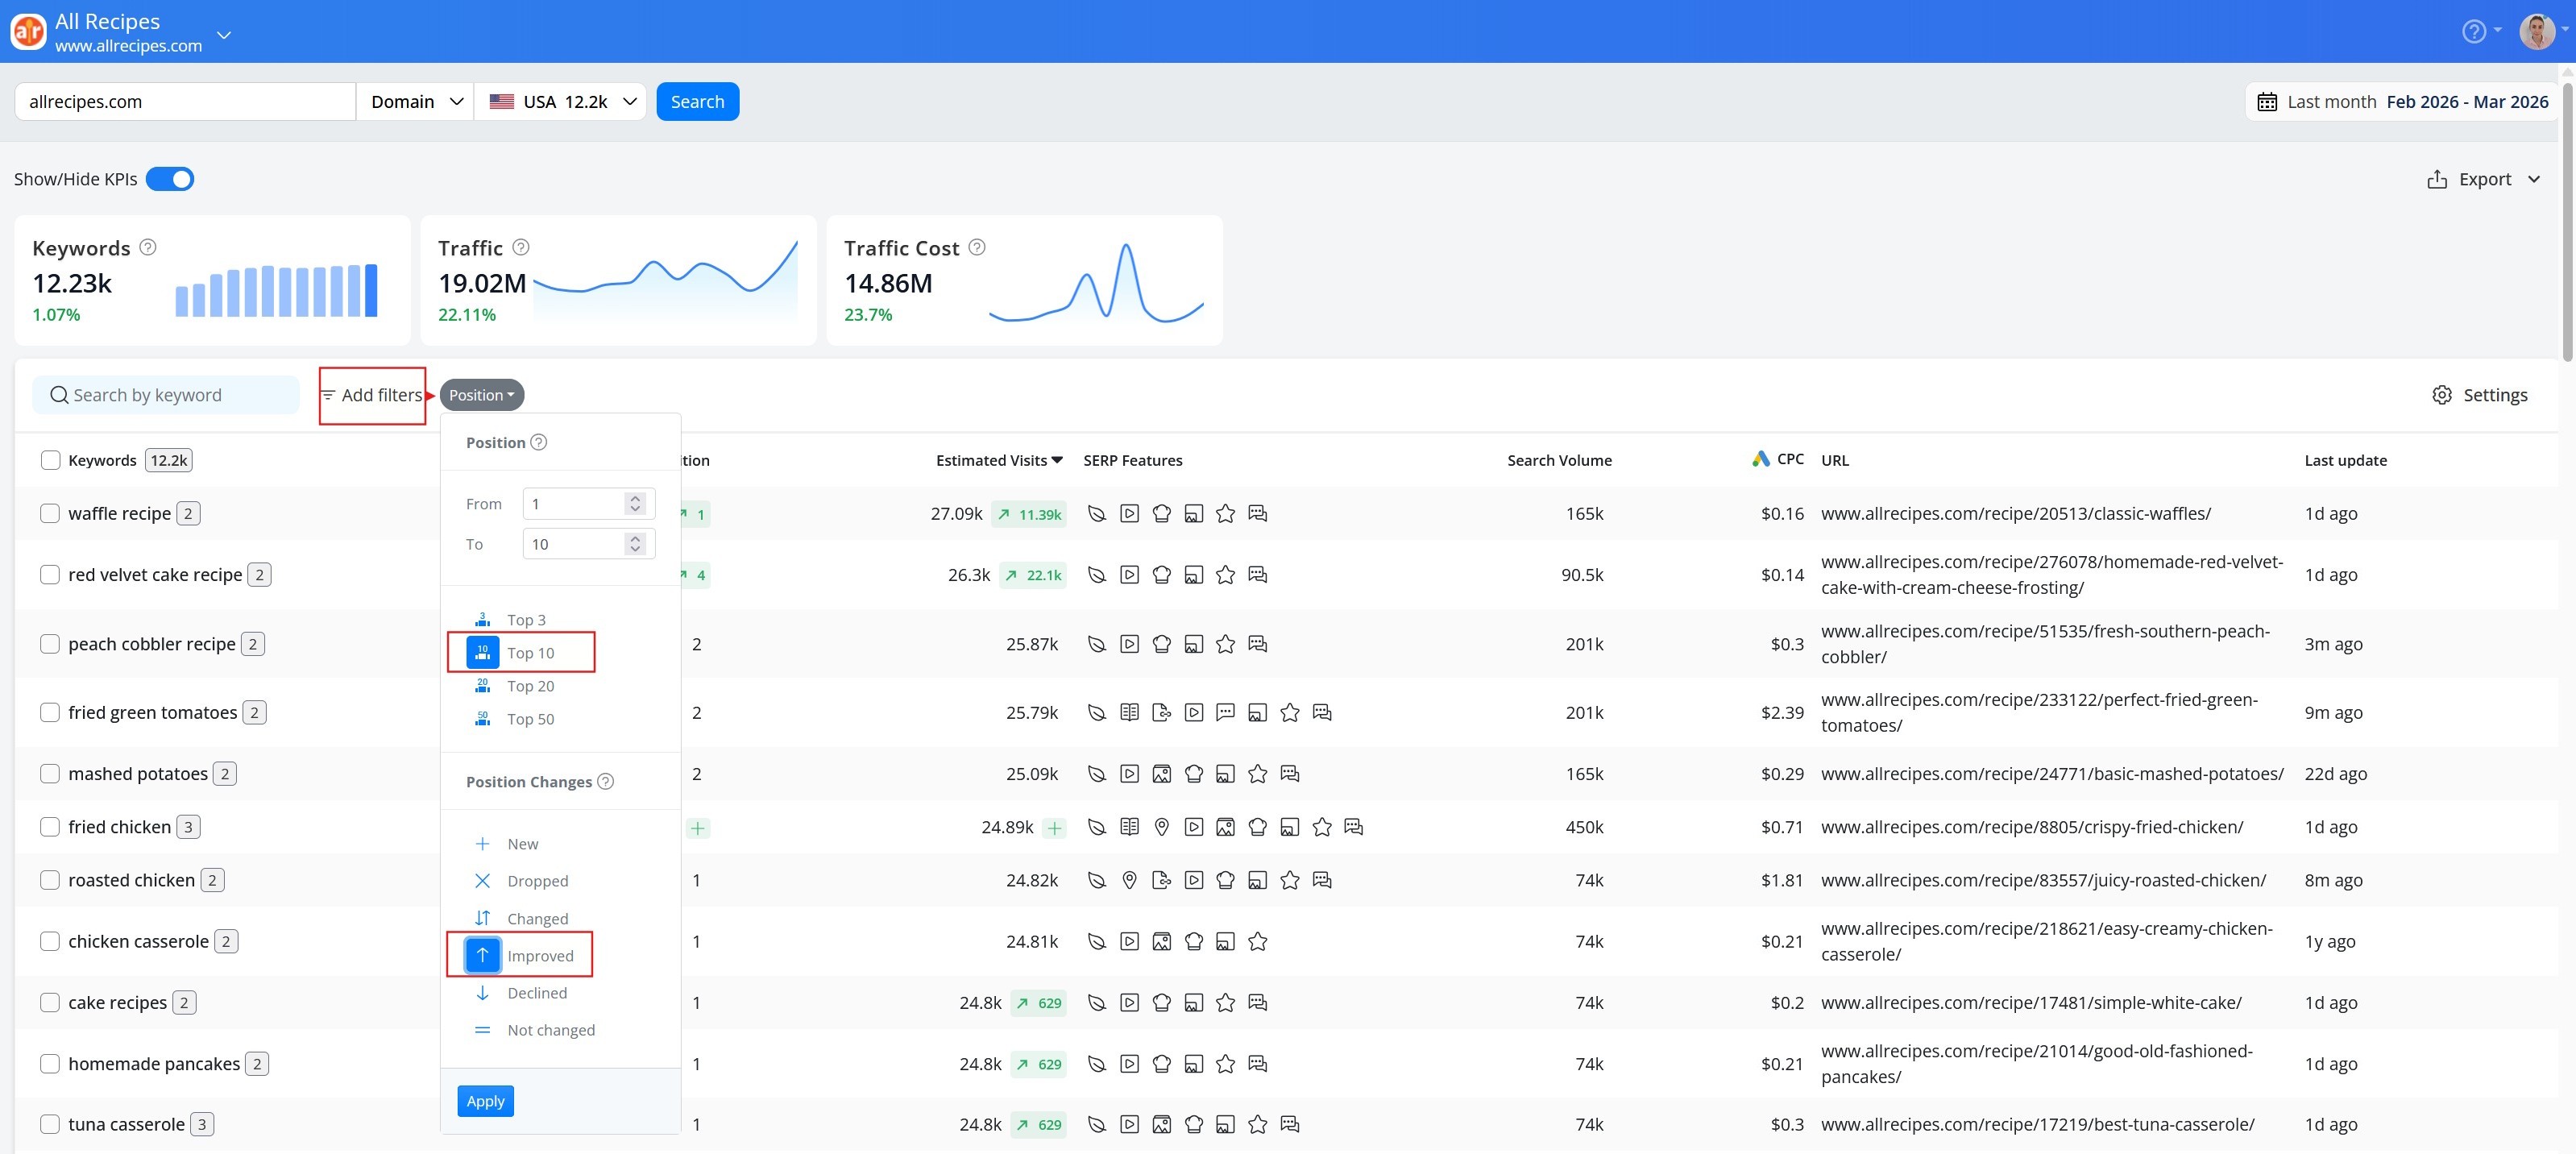Choose the New position change option
2576x1154 pixels.
pyautogui.click(x=507, y=843)
